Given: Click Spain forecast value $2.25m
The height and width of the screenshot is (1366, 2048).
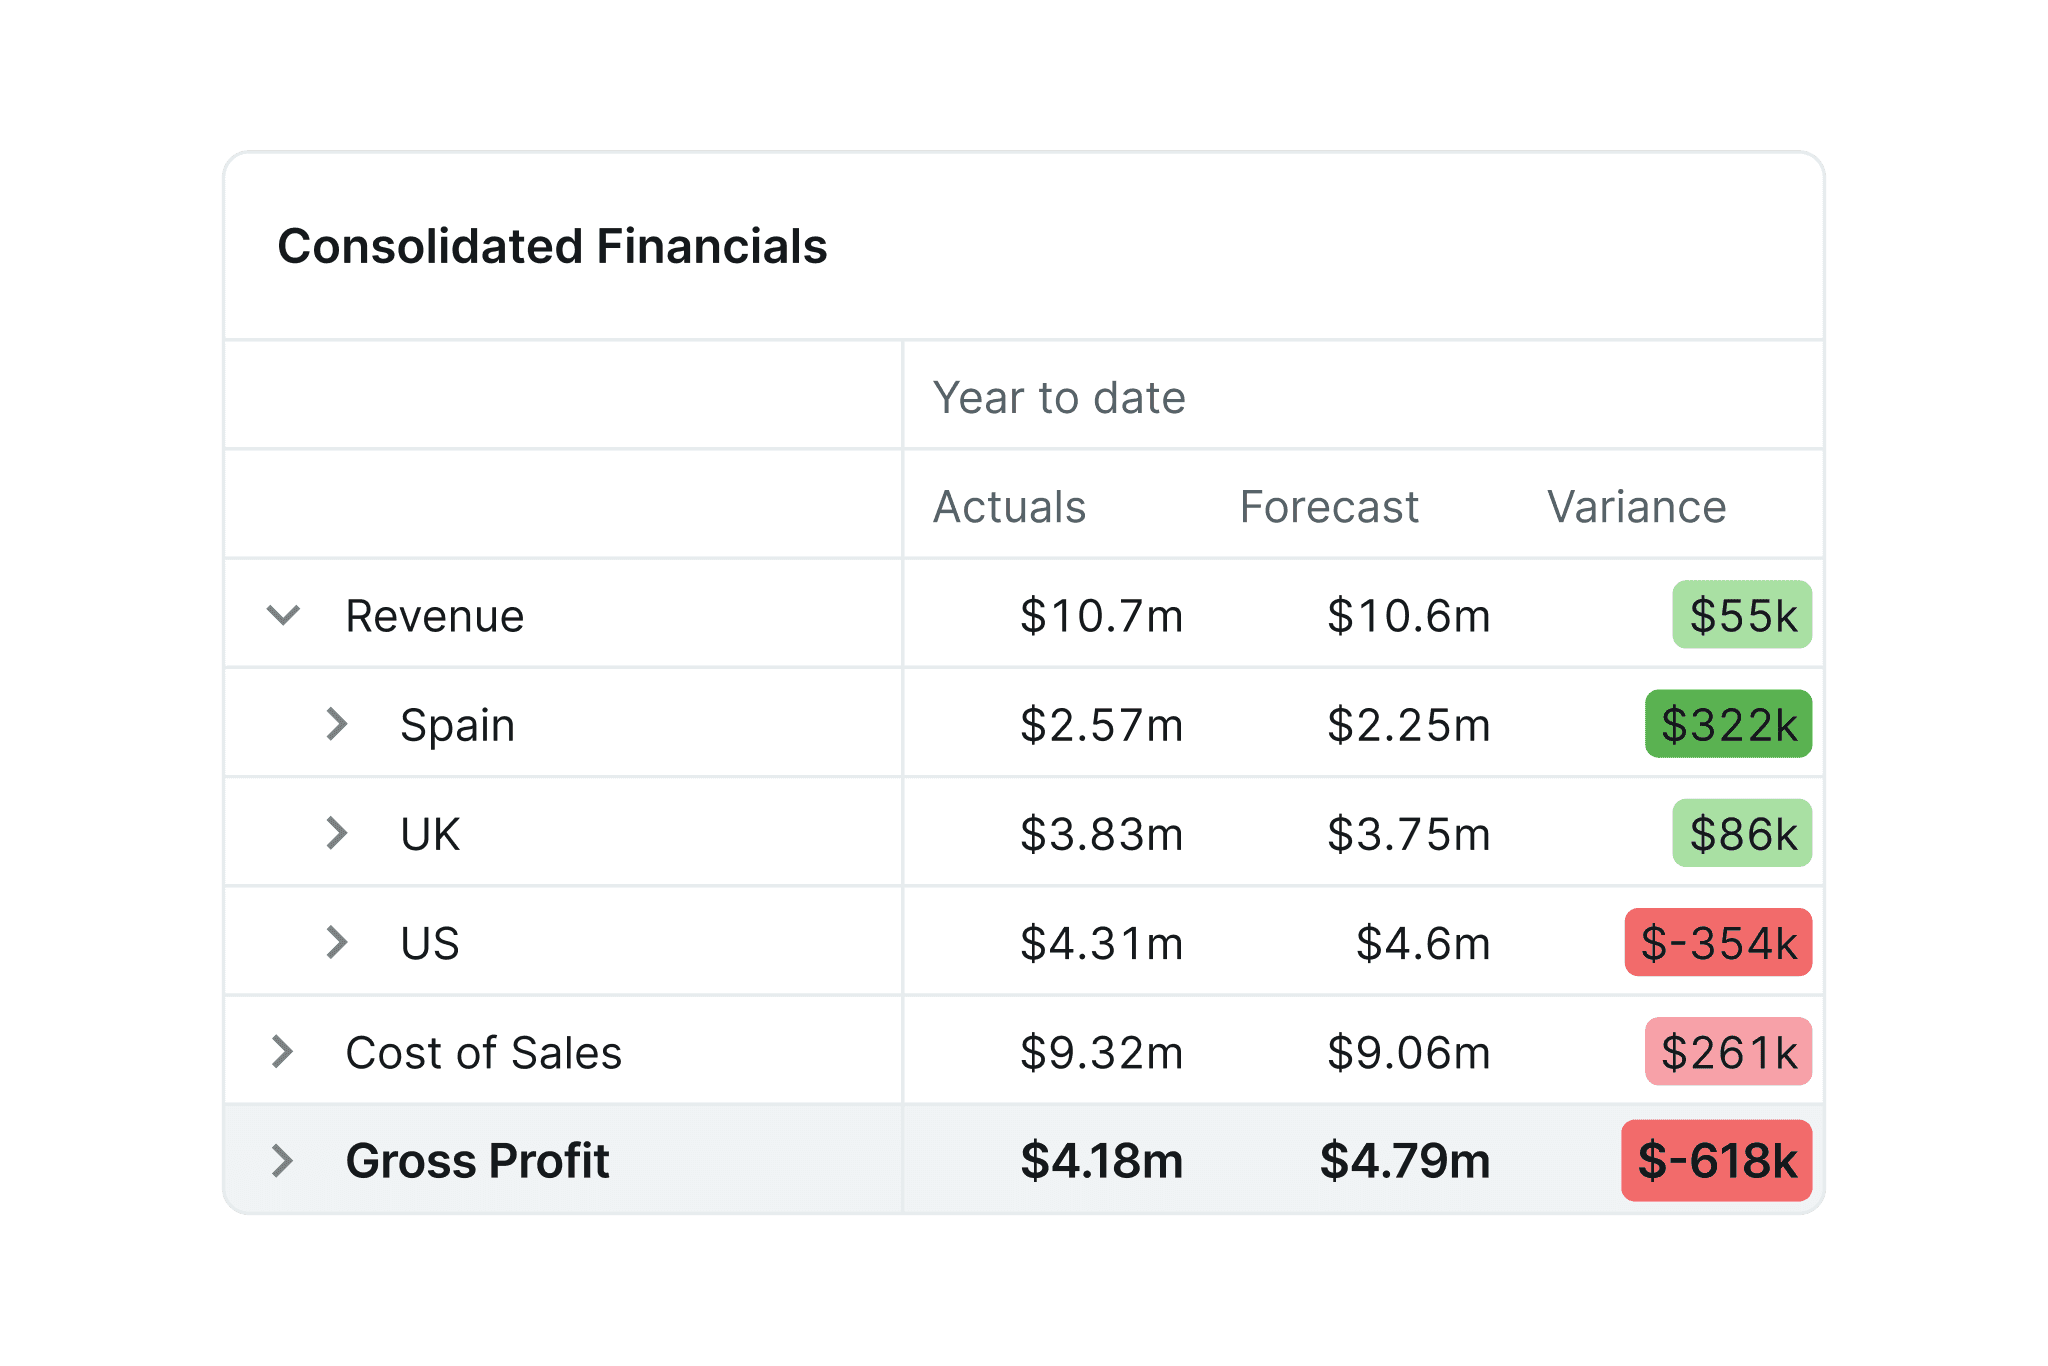Looking at the screenshot, I should (1408, 725).
